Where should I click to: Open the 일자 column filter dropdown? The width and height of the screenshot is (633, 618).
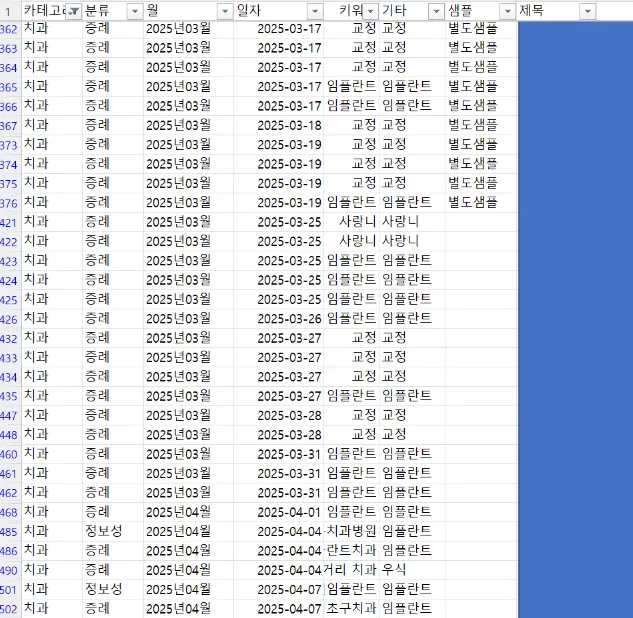[x=315, y=12]
